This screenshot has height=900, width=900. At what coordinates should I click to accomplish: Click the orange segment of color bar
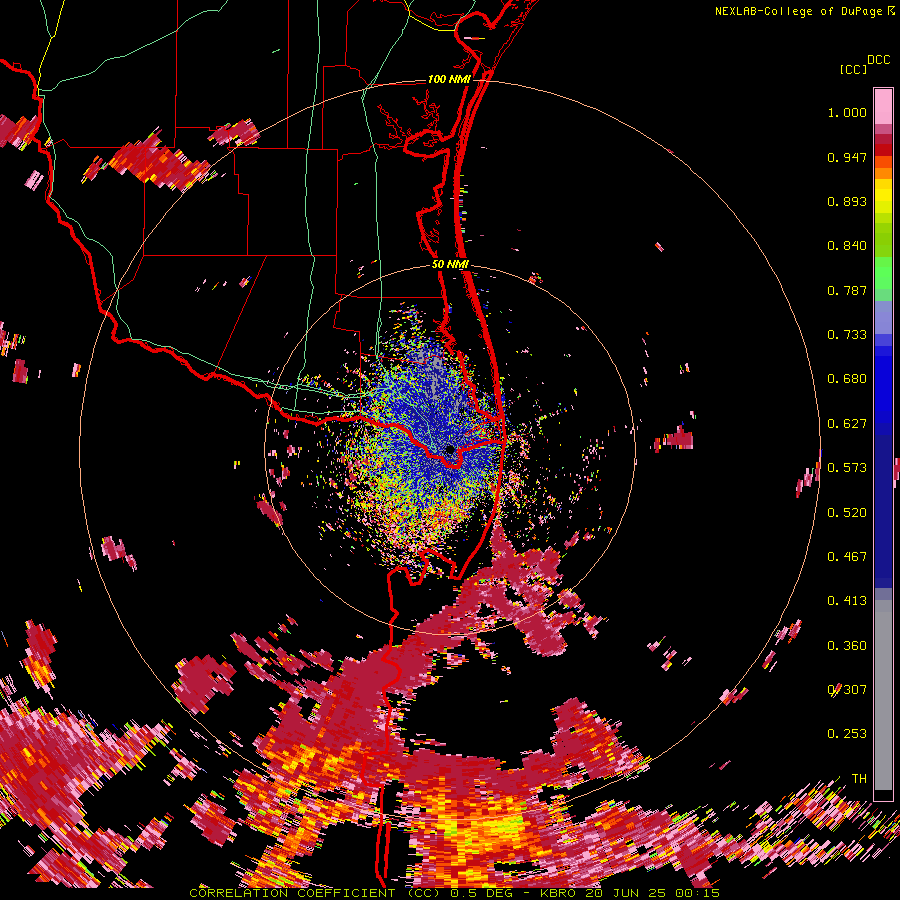(x=883, y=168)
